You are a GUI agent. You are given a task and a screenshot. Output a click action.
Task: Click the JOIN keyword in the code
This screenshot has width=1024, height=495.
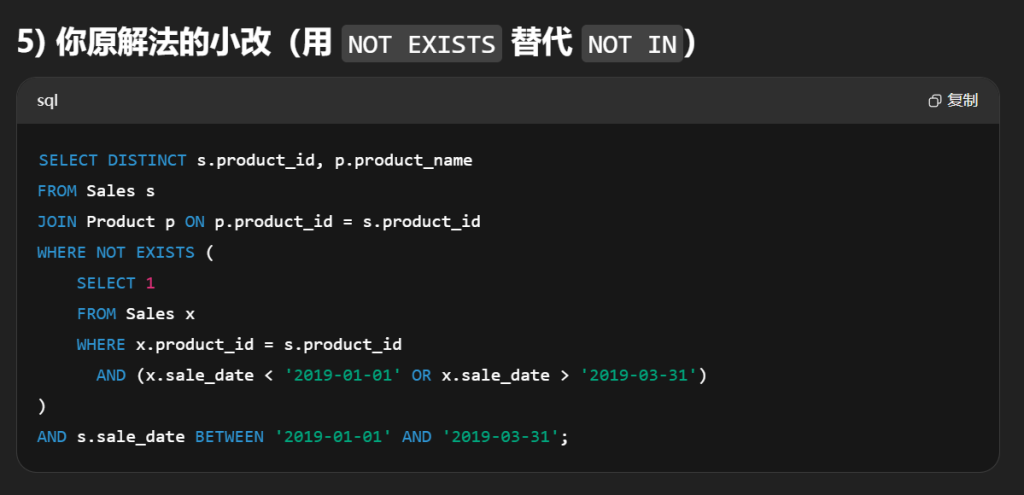click(x=57, y=221)
